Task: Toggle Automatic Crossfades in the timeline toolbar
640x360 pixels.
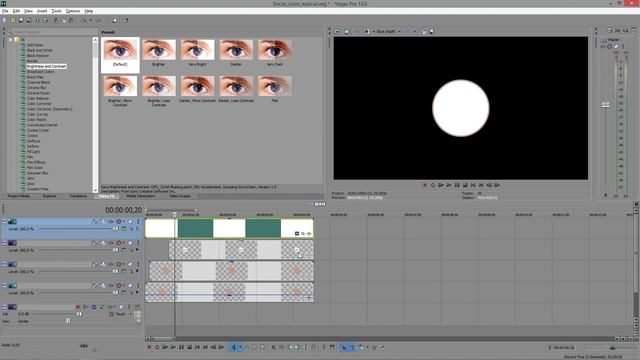Action: [x=351, y=347]
